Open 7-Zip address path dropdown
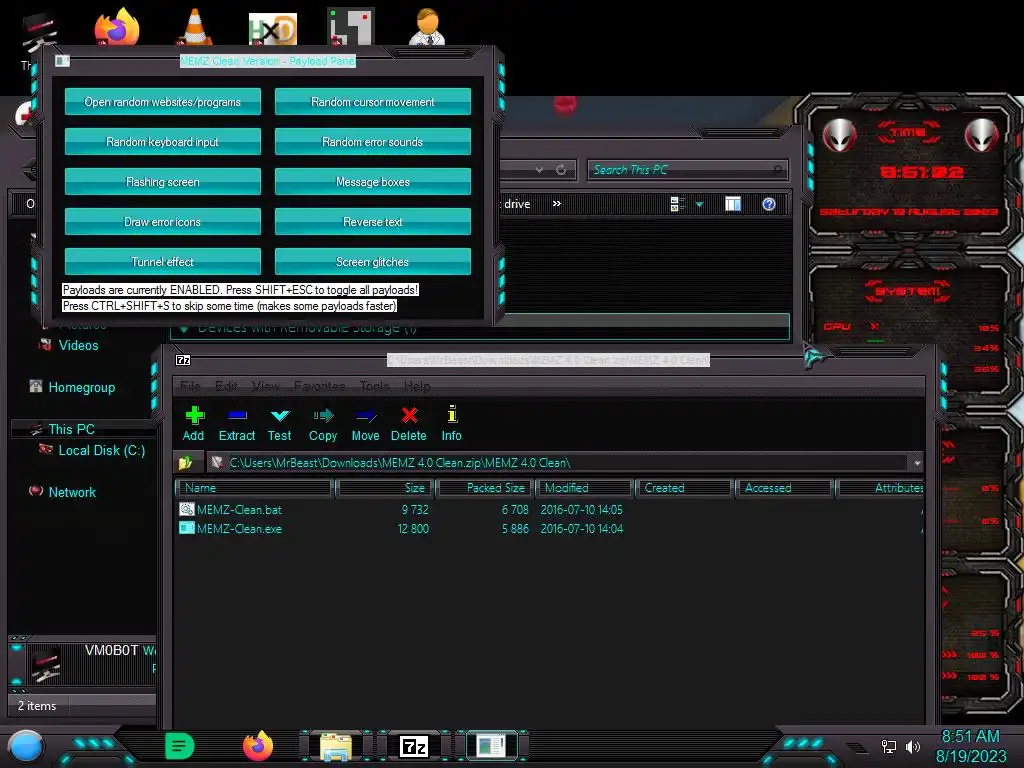The height and width of the screenshot is (768, 1024). (917, 462)
